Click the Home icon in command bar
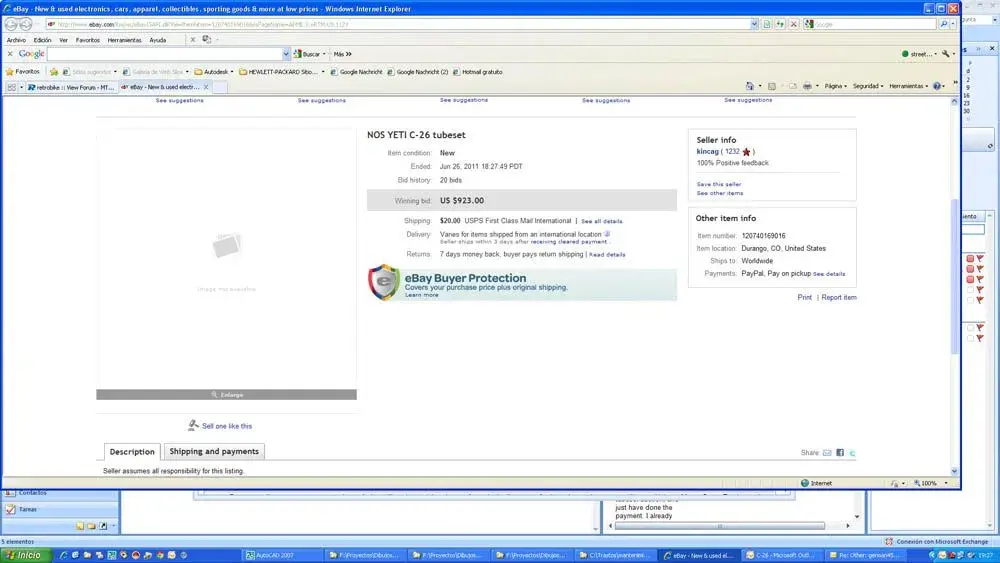The height and width of the screenshot is (563, 1000). [750, 86]
